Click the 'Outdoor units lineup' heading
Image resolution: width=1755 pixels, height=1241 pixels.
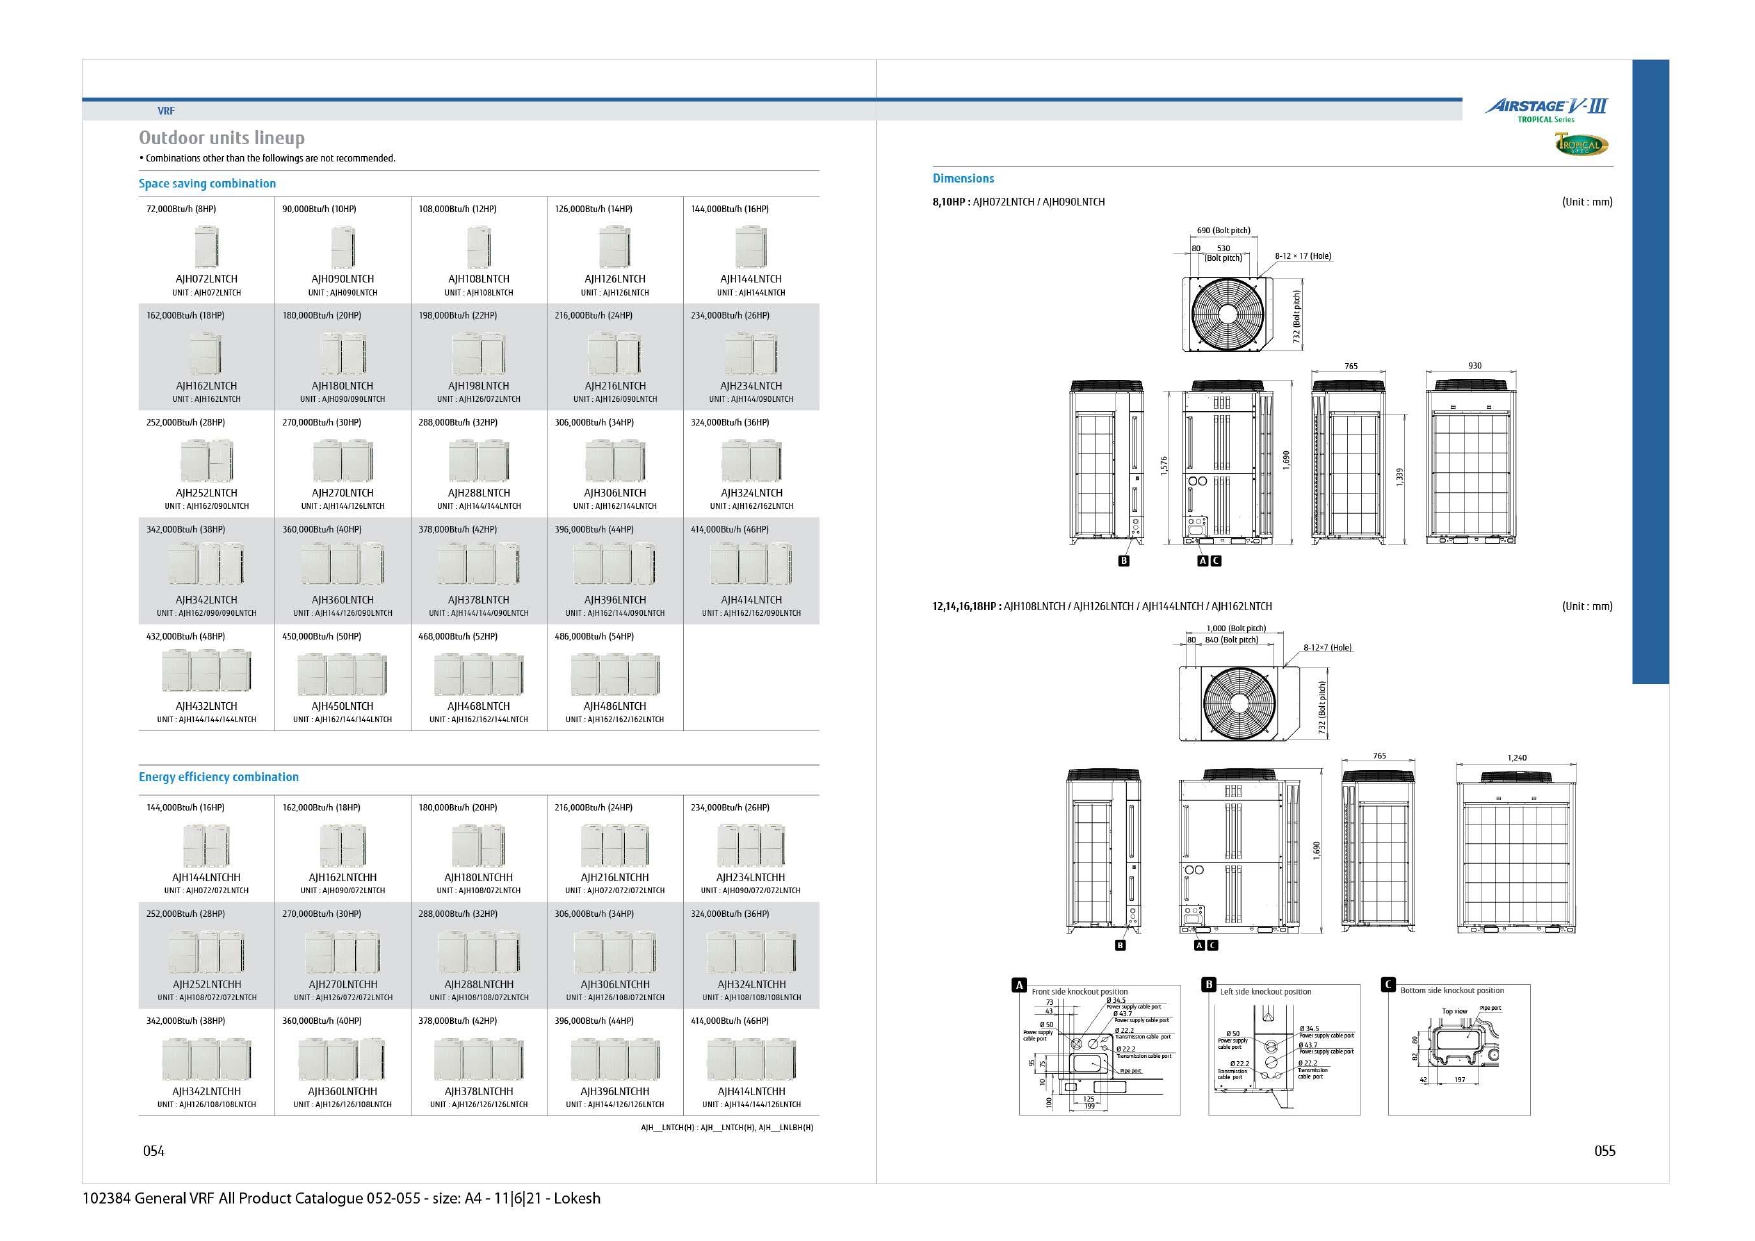[x=222, y=138]
